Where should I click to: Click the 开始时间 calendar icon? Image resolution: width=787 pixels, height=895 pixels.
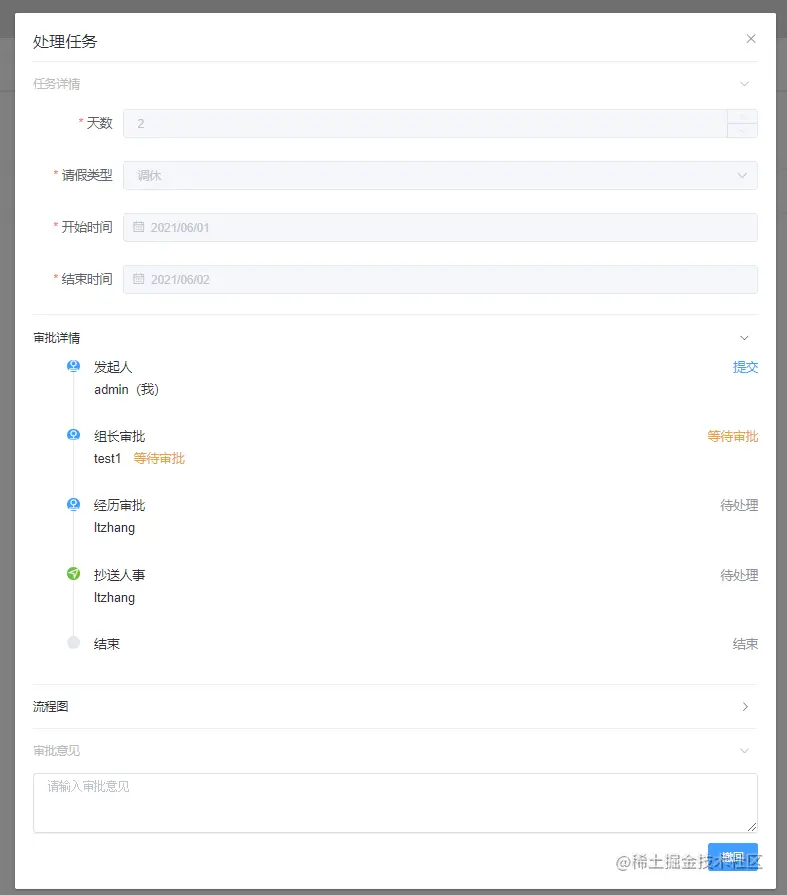(138, 227)
